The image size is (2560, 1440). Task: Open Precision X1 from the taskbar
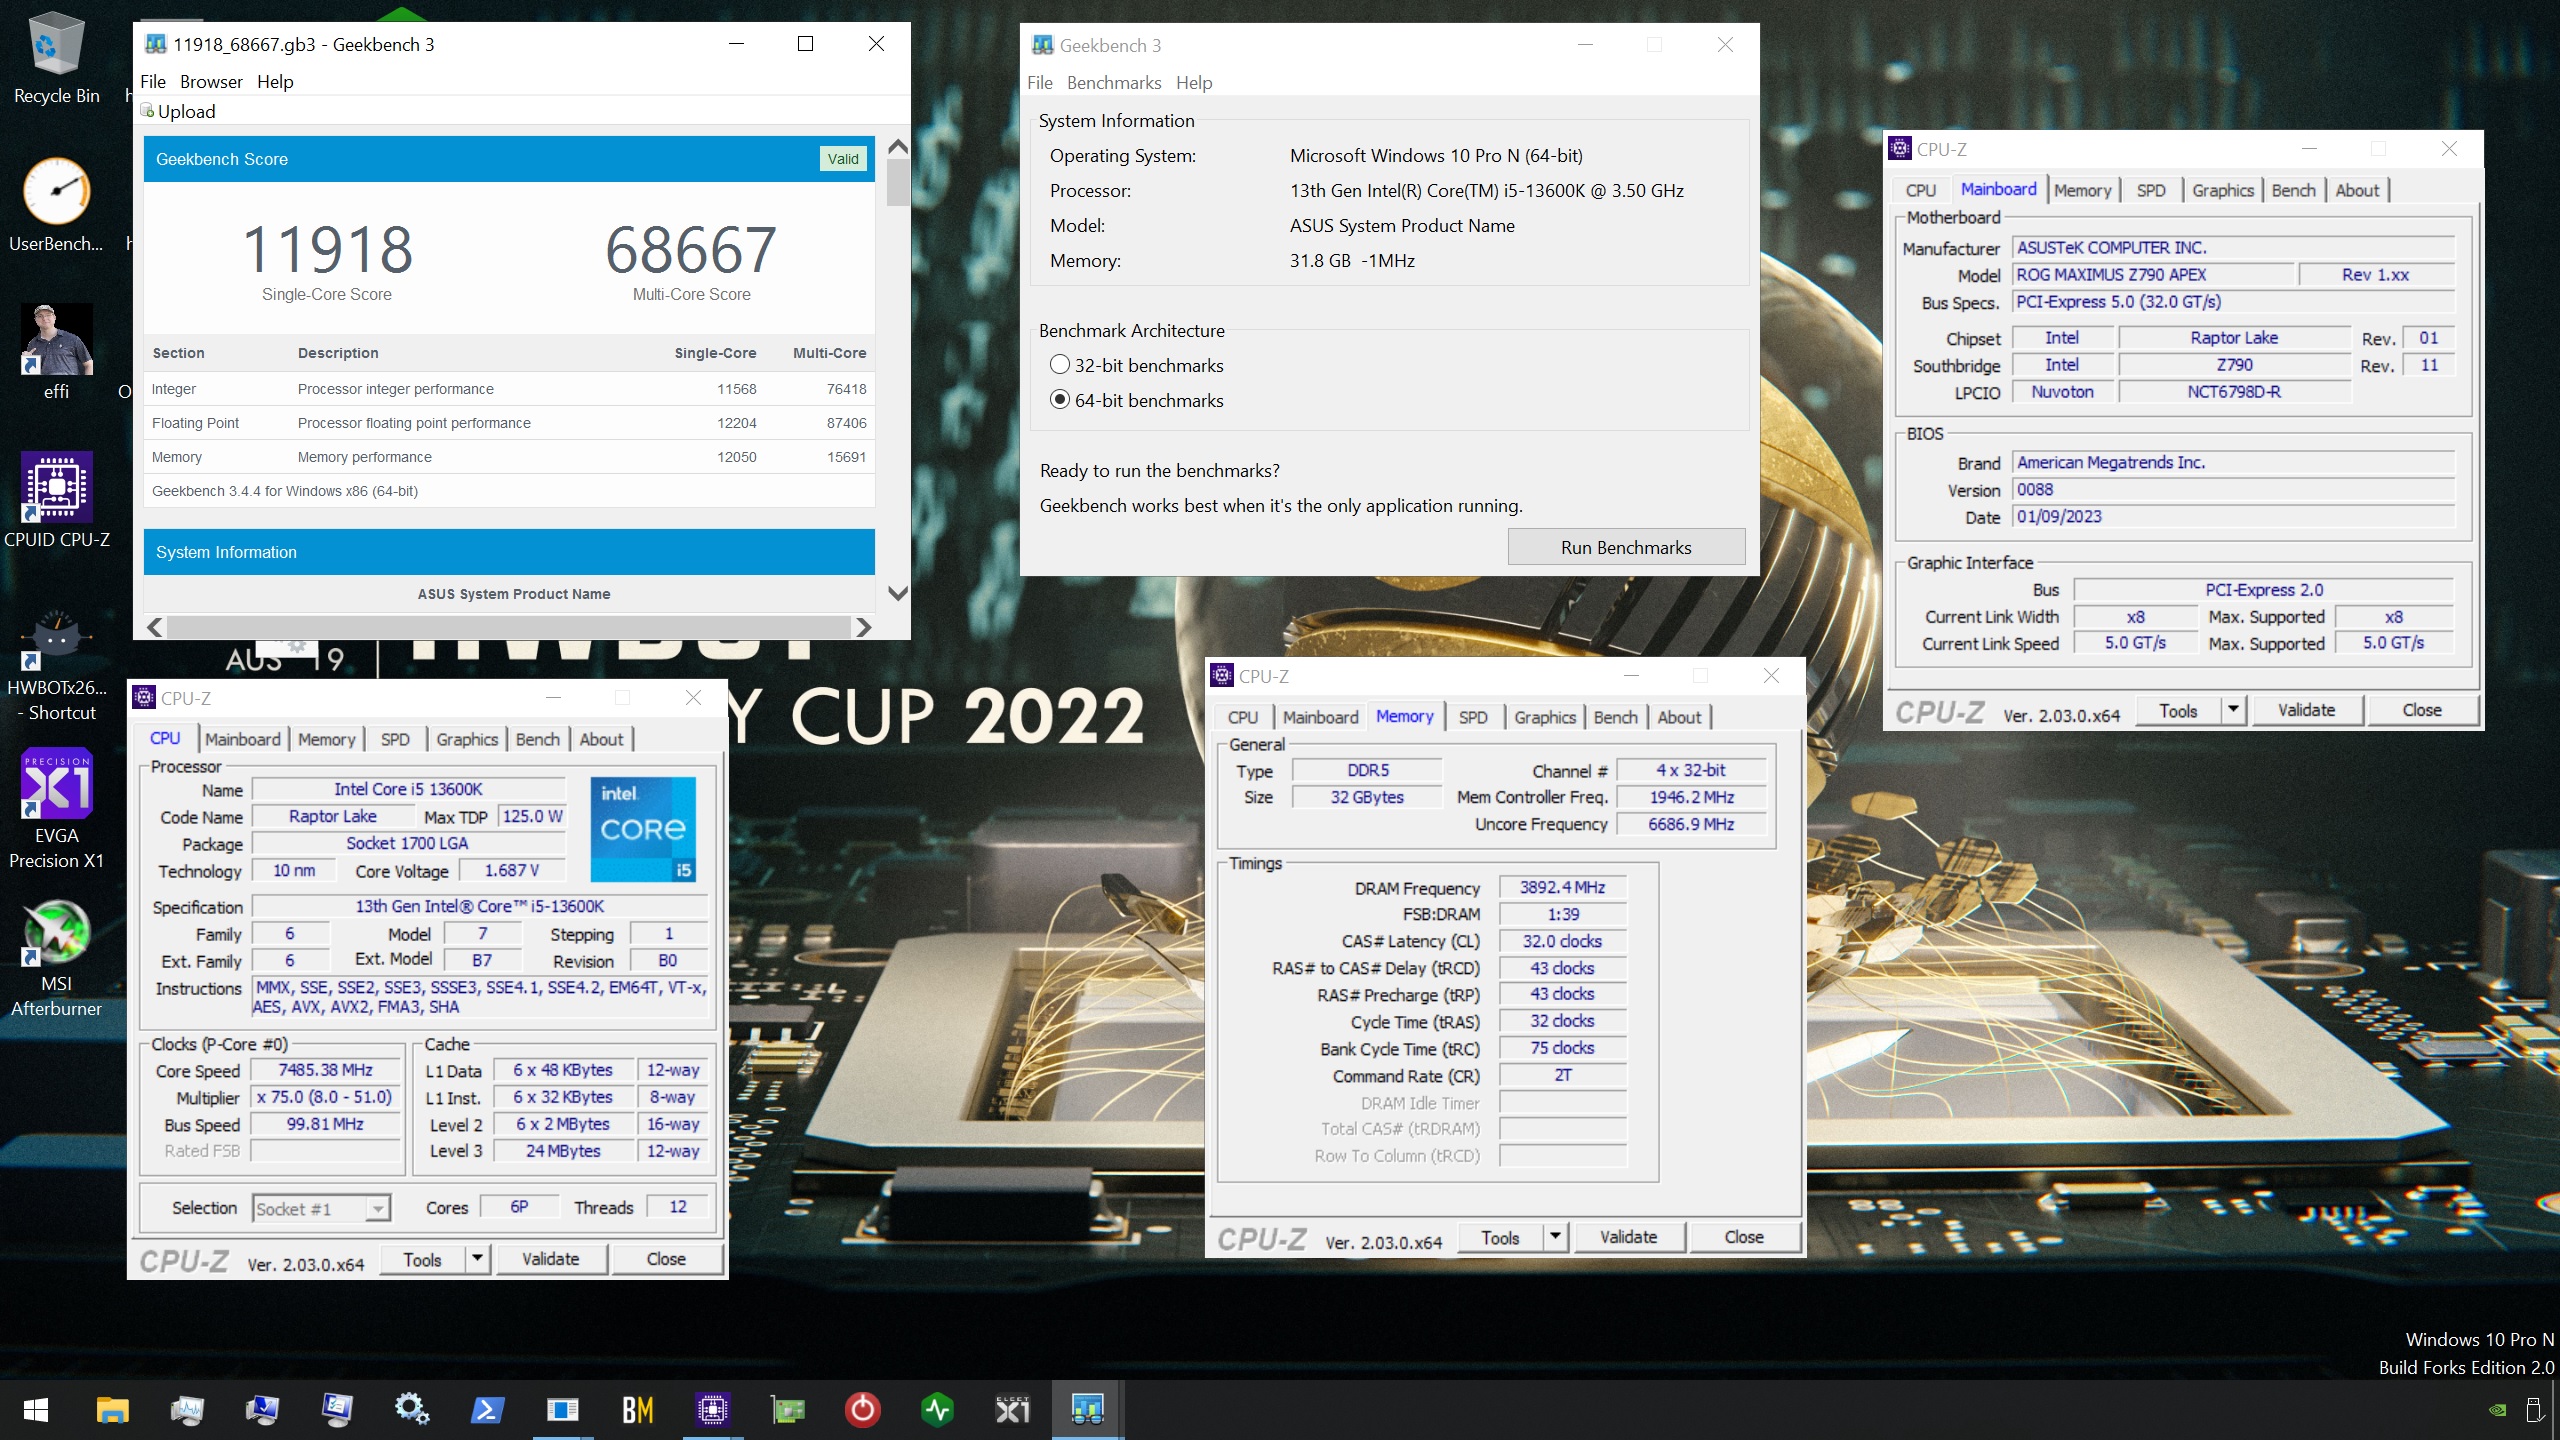coord(1012,1410)
